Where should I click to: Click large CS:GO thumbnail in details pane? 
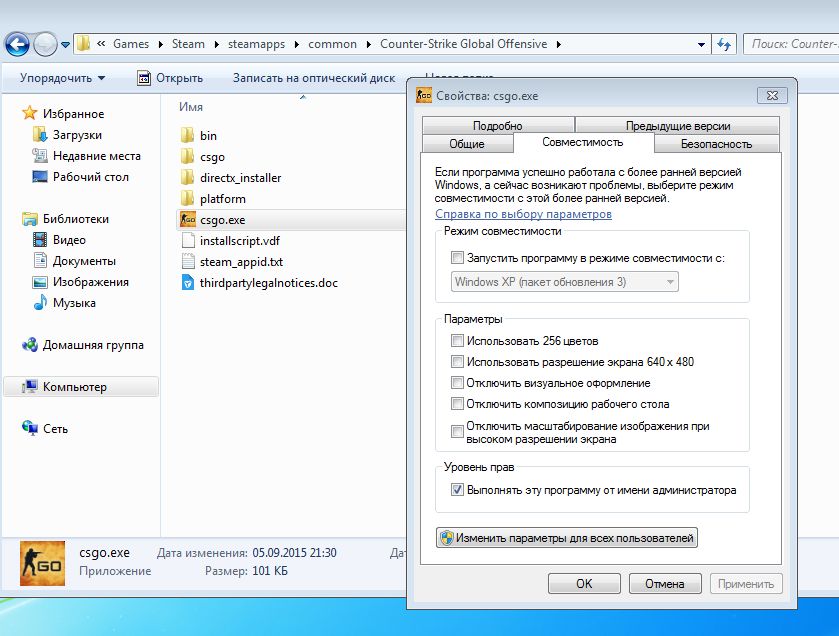coord(42,563)
